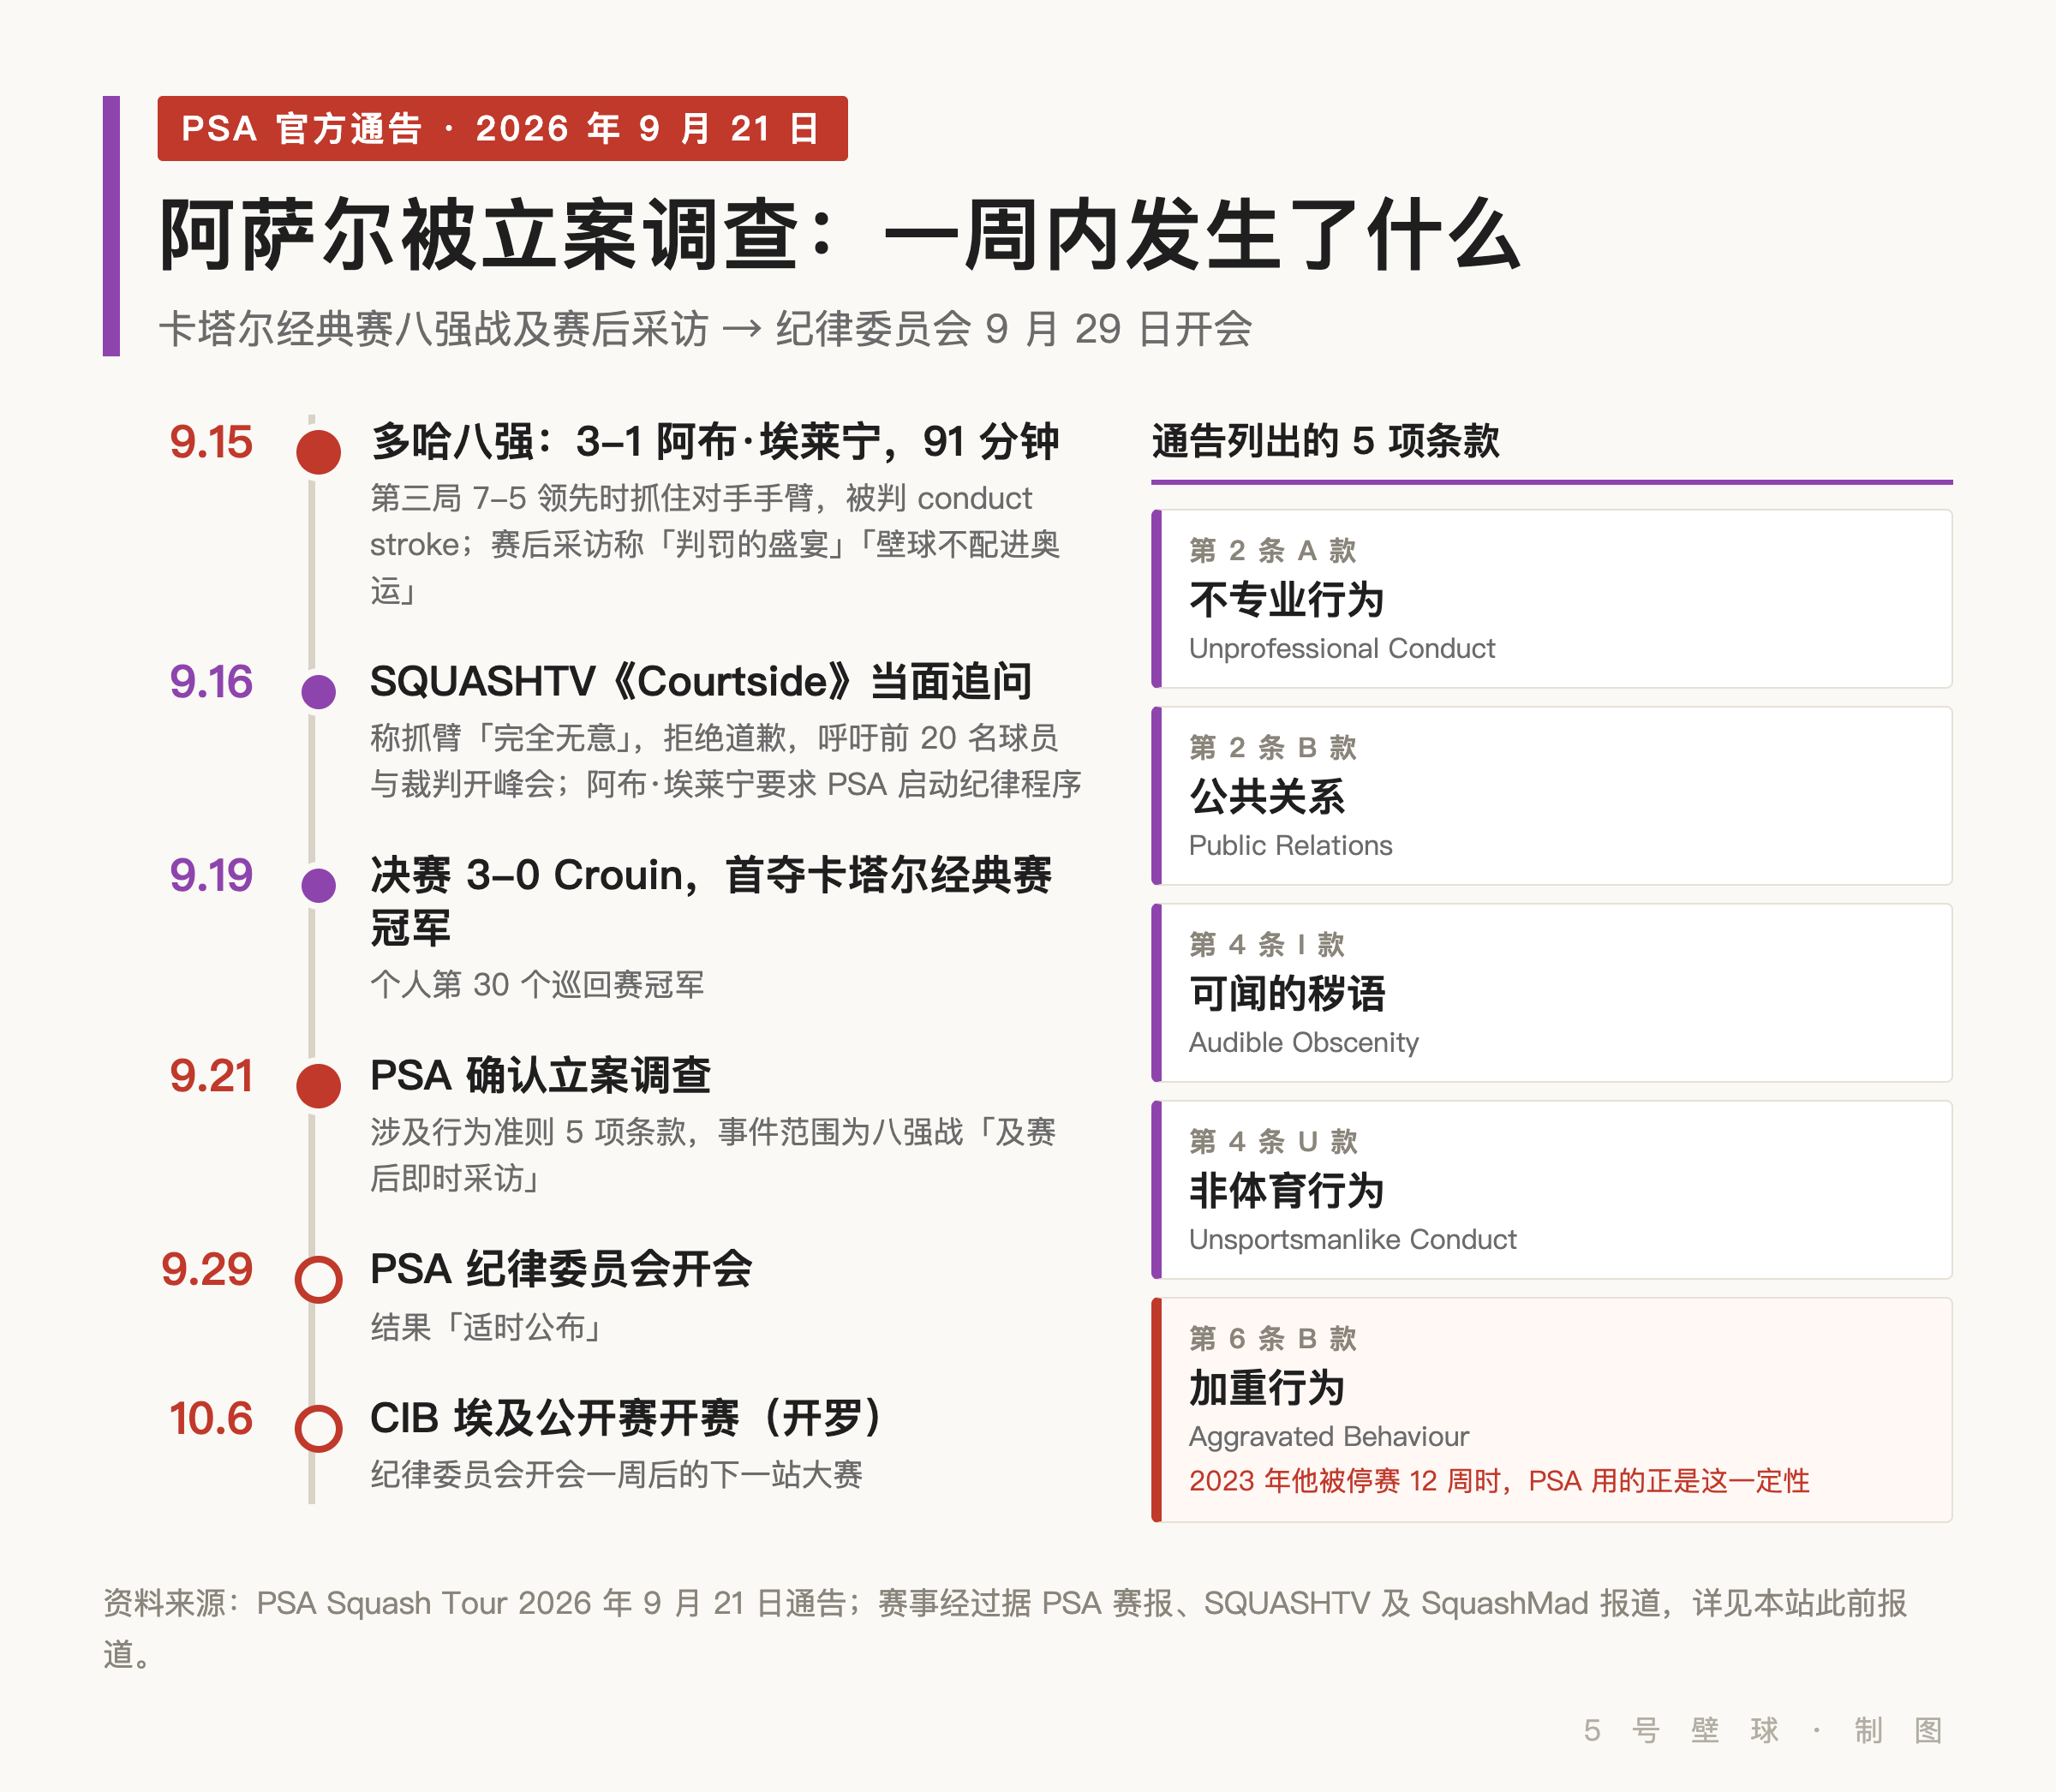Click the hollow timeline marker for 9.29
Screen dimensions: 2056x1792
[x=318, y=1279]
